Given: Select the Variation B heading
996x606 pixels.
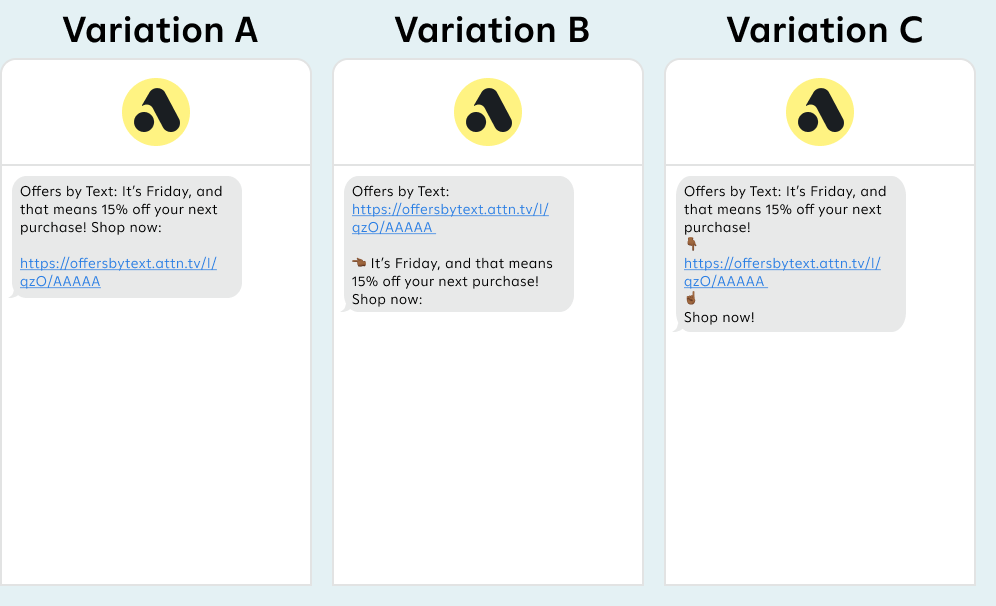Looking at the screenshot, I should (x=492, y=30).
